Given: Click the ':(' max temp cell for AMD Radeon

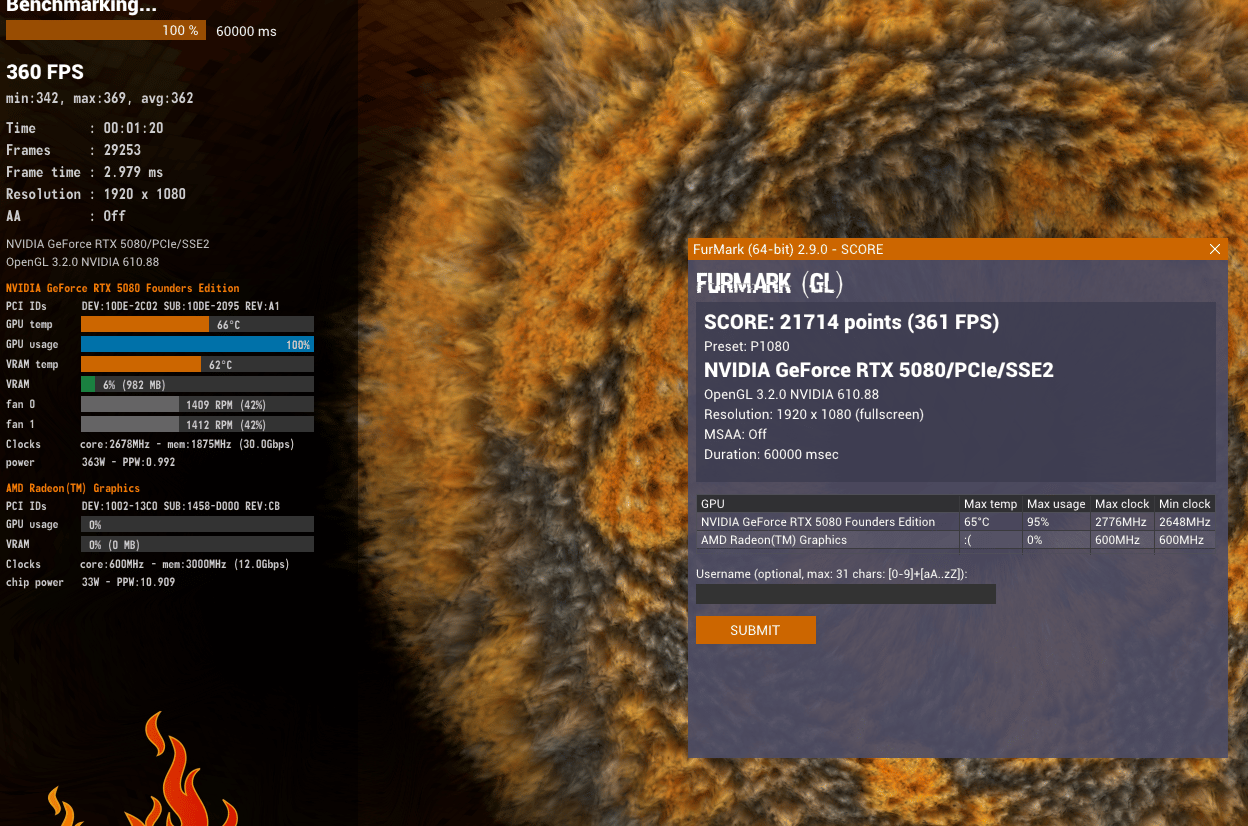Looking at the screenshot, I should pyautogui.click(x=968, y=540).
